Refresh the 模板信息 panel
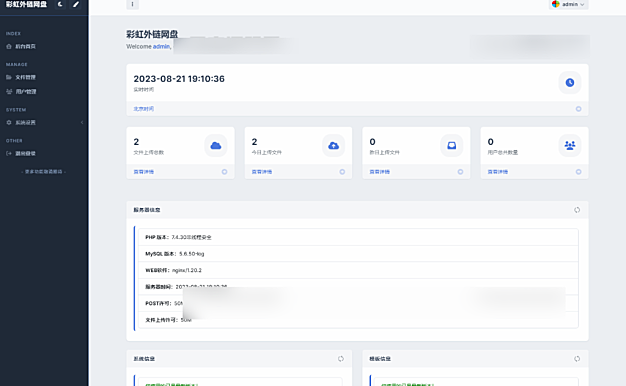Viewport: 626px width, 386px height. 577,359
